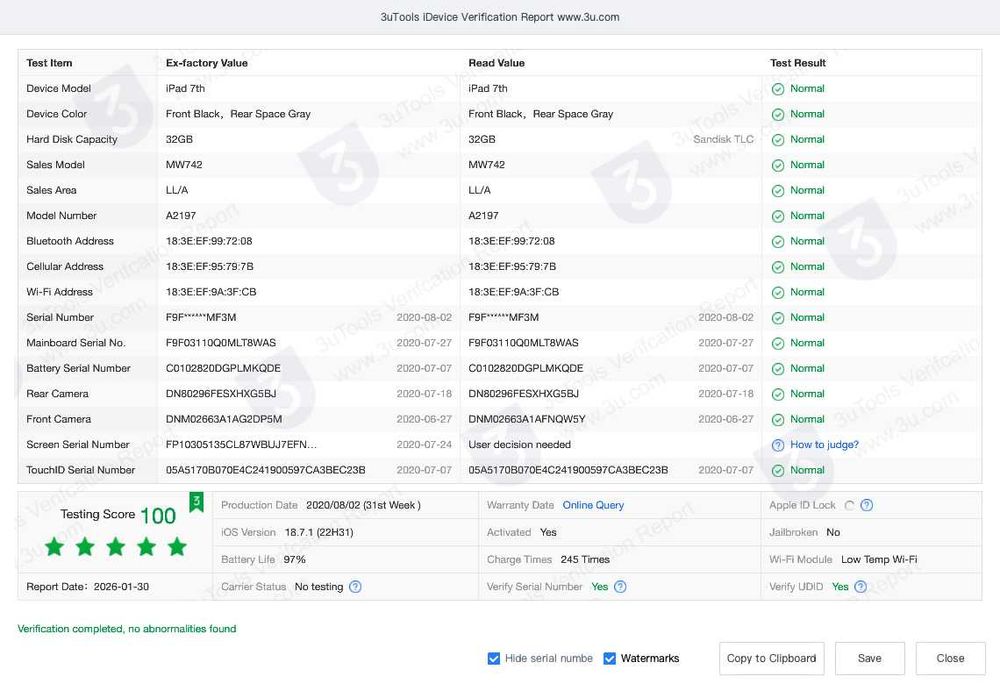Screen dimensions: 1000x689
Task: Uncheck the Hide serial number checkbox
Action: (494, 658)
